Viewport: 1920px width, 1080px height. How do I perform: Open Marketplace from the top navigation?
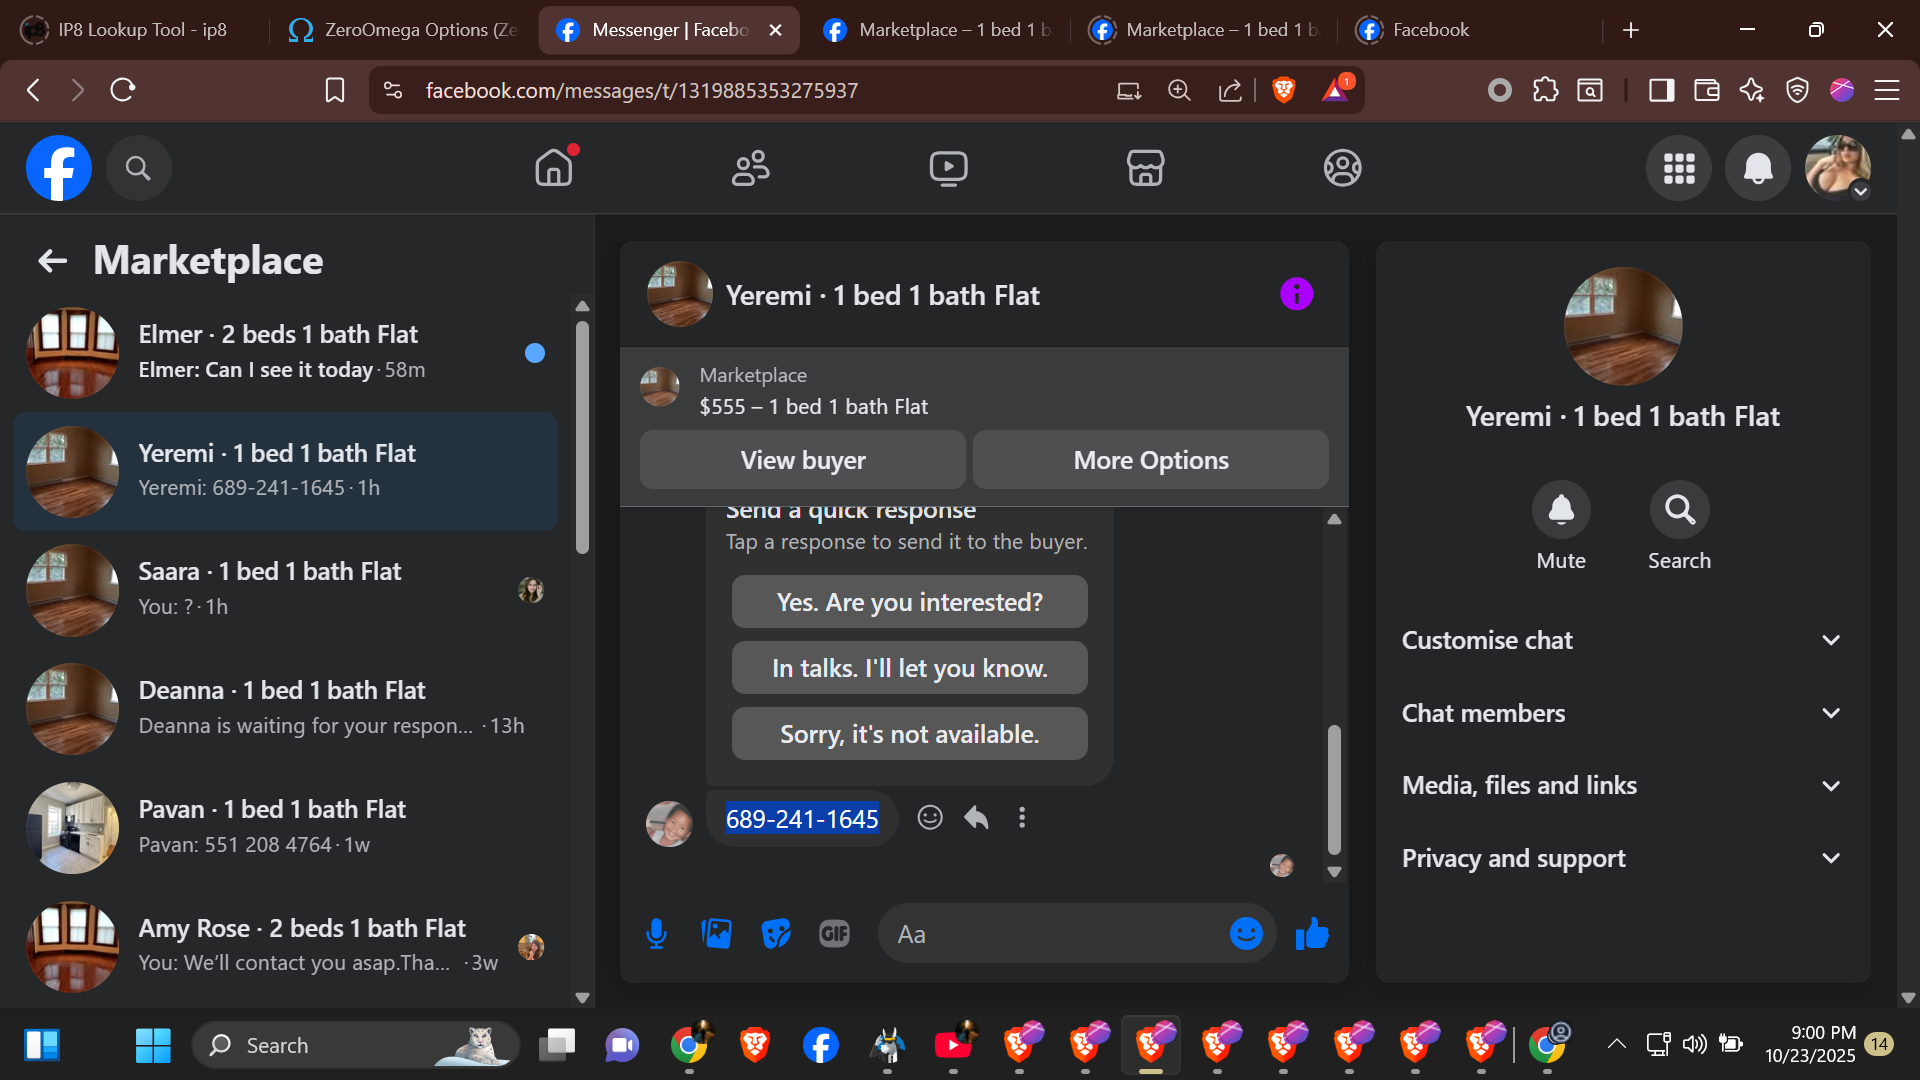click(x=1145, y=168)
